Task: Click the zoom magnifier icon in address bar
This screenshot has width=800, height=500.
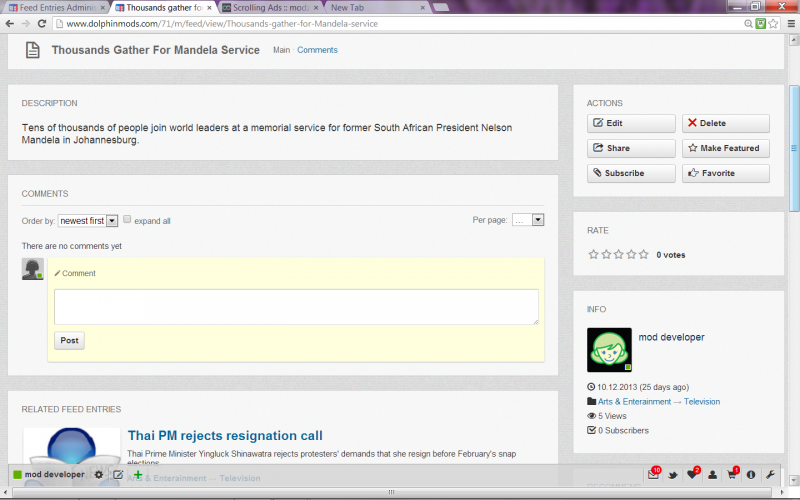Action: coord(748,23)
